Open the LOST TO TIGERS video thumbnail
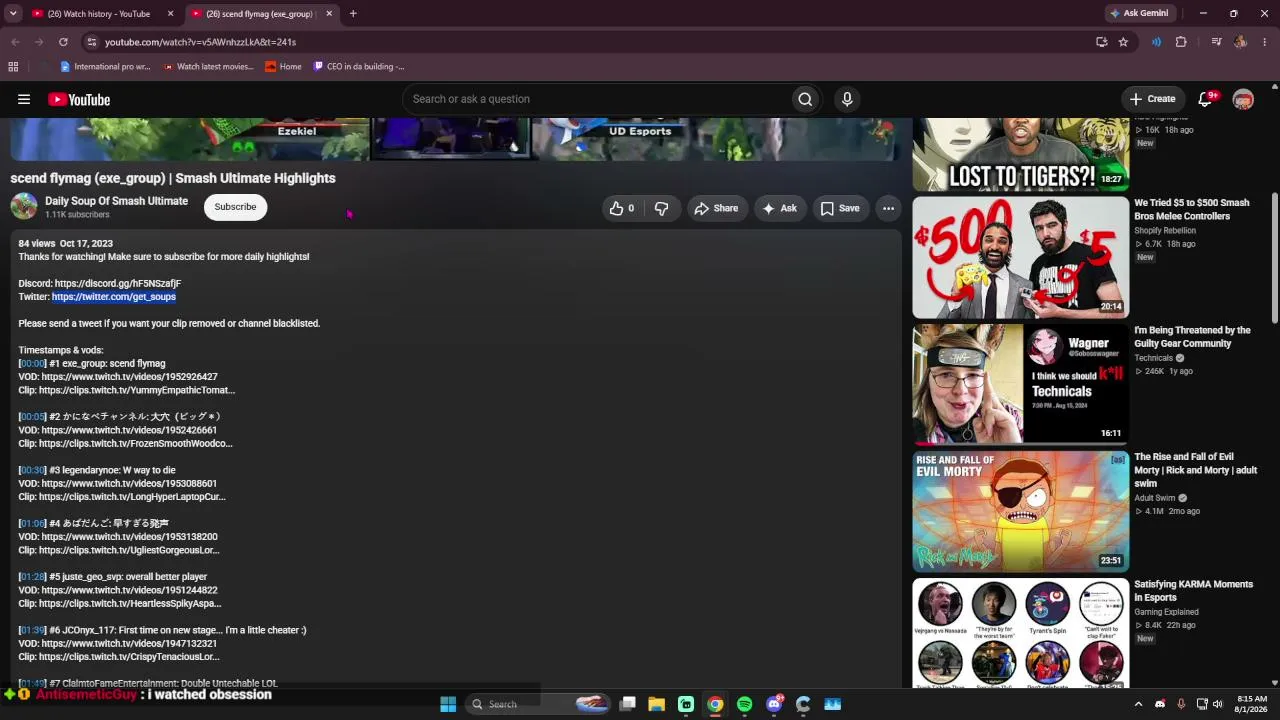This screenshot has height=720, width=1280. [1020, 154]
